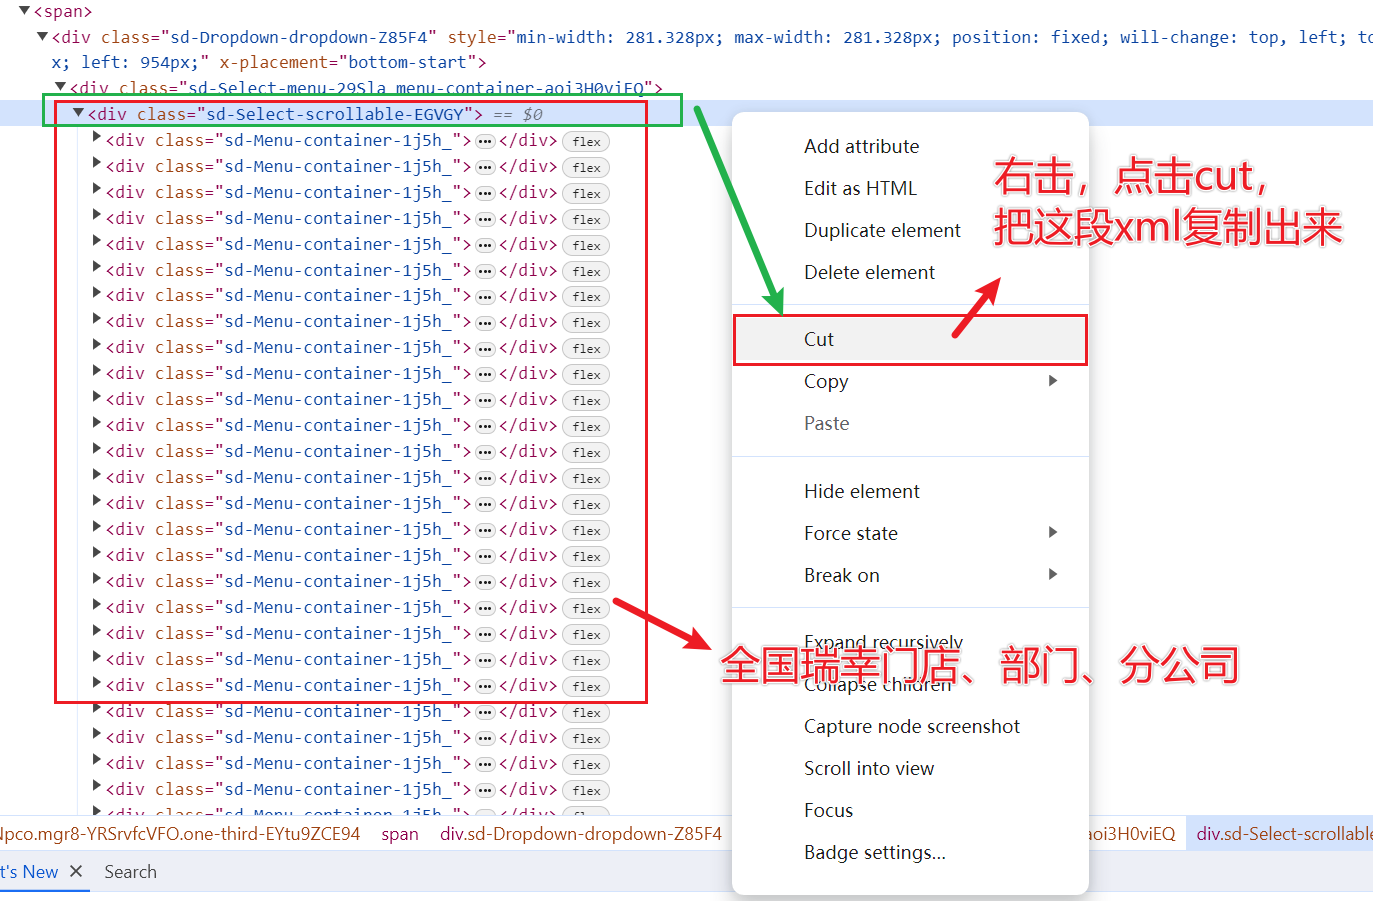The width and height of the screenshot is (1373, 901).
Task: Choose "Hide element" from the menu
Action: click(861, 491)
